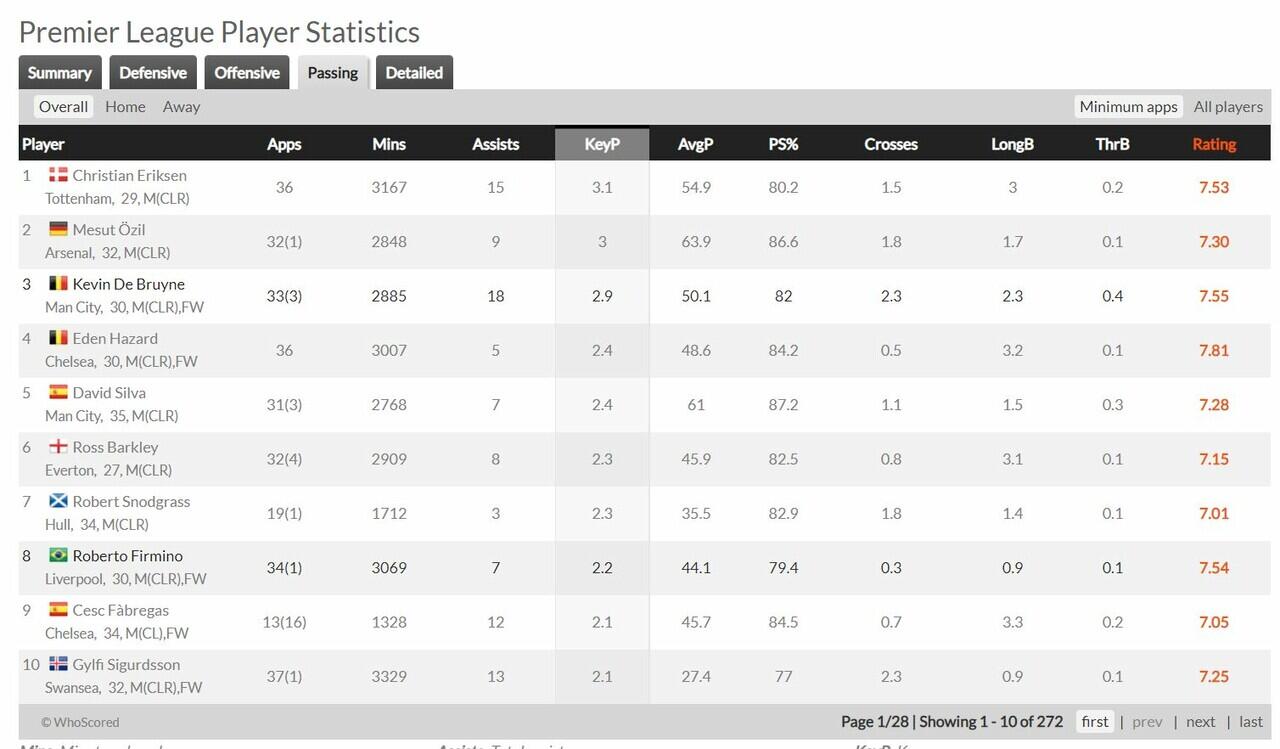
Task: Click Germany flag next to Mesut Özil
Action: tap(58, 229)
